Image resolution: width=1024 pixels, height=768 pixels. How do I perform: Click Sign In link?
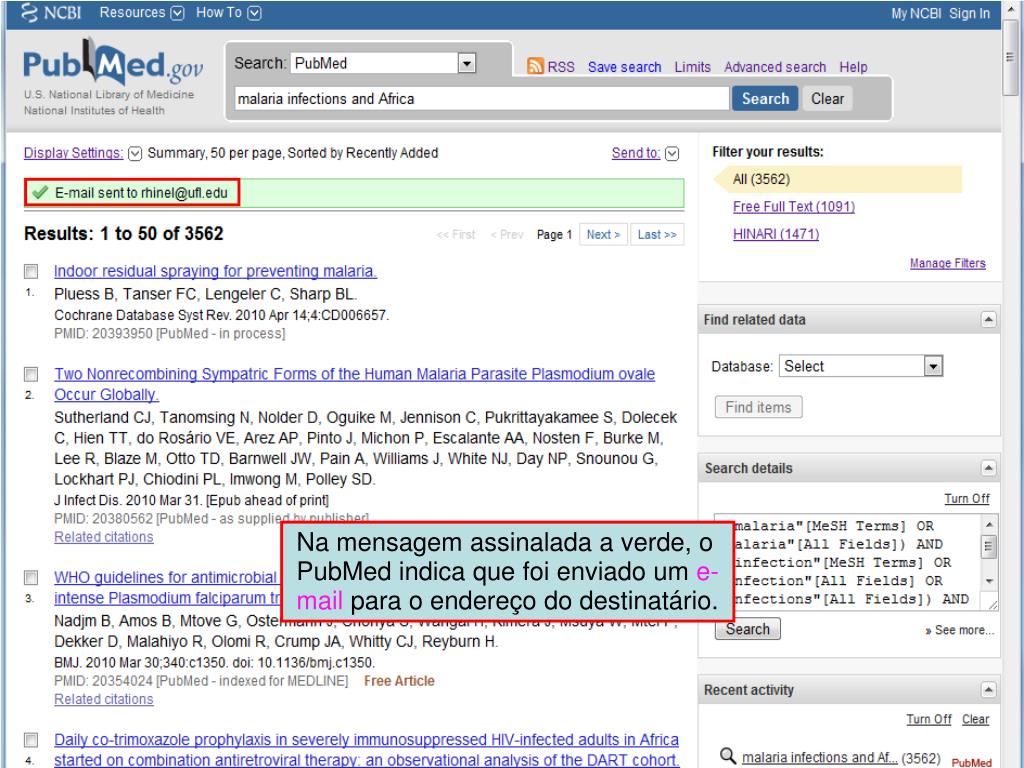[969, 13]
